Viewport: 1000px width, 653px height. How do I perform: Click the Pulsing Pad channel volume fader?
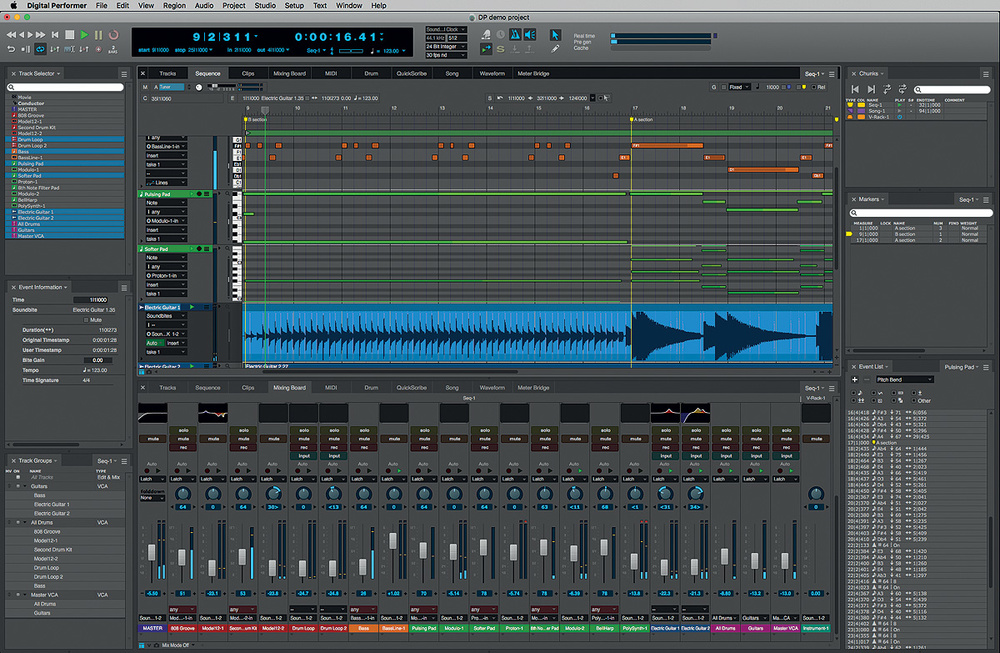pyautogui.click(x=423, y=550)
